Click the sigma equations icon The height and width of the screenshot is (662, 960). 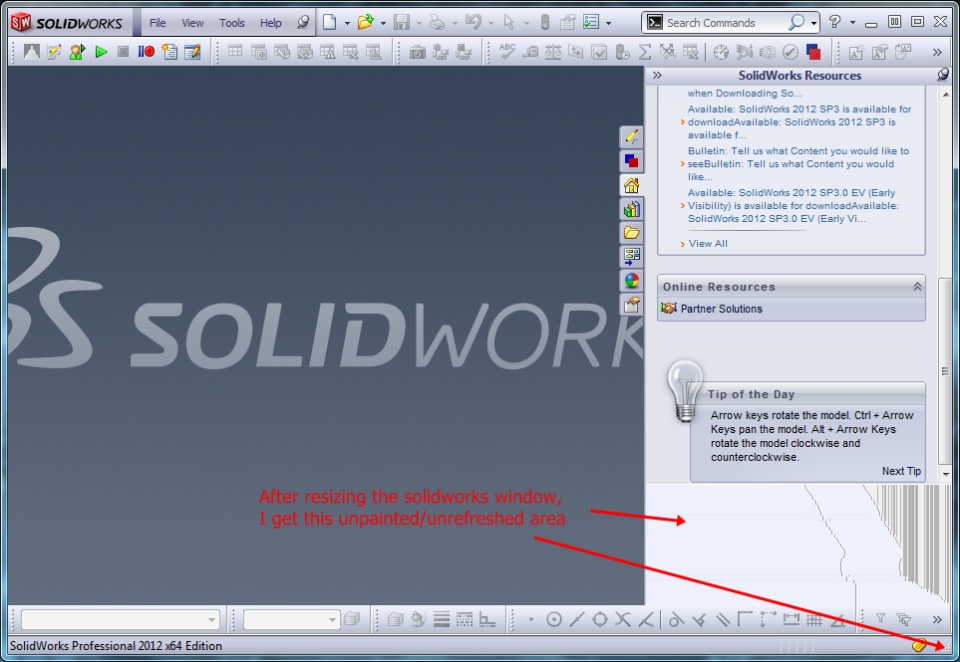[x=645, y=53]
